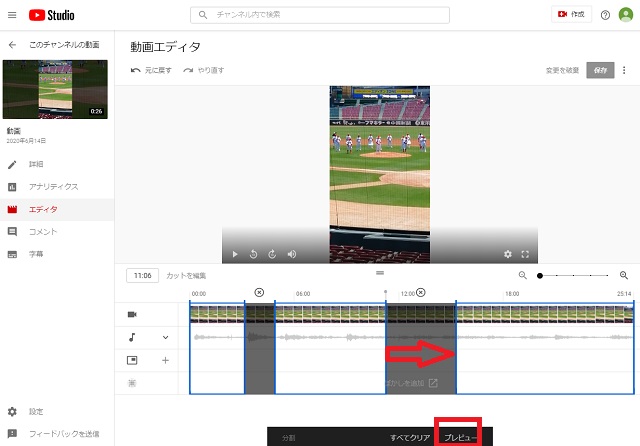Click the 保存 save button

pos(600,70)
